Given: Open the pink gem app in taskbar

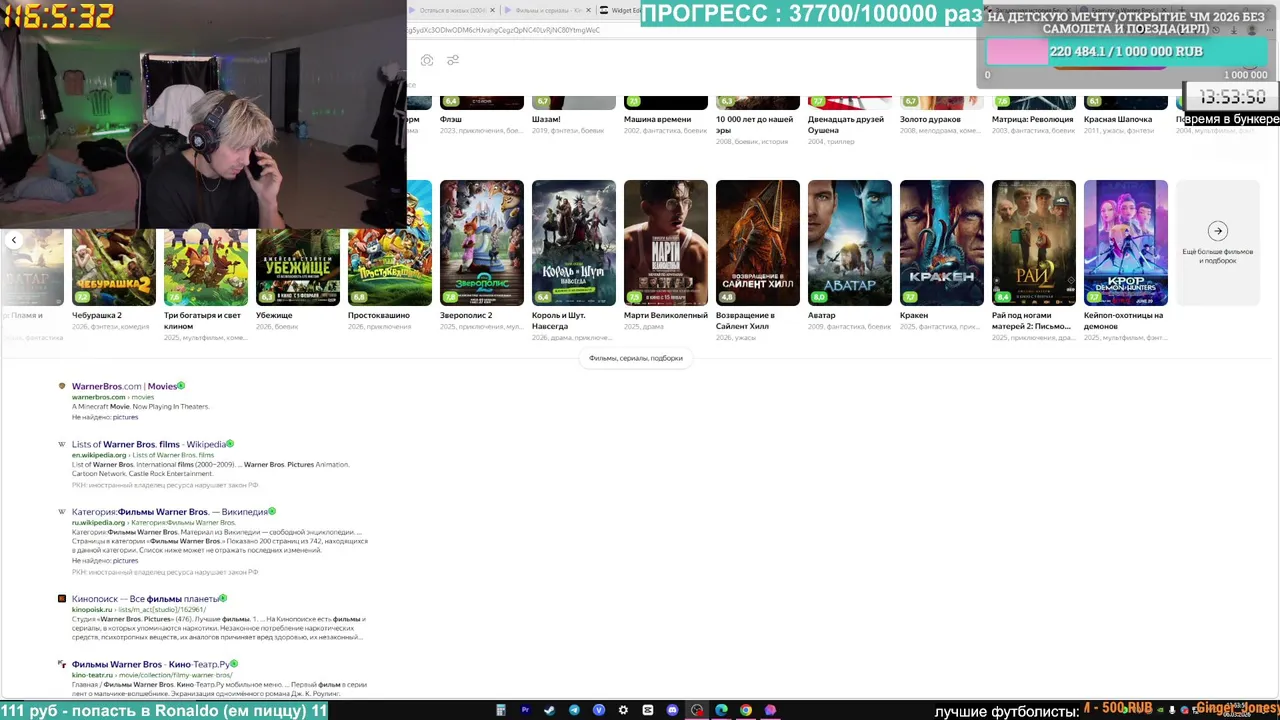Looking at the screenshot, I should 770,710.
